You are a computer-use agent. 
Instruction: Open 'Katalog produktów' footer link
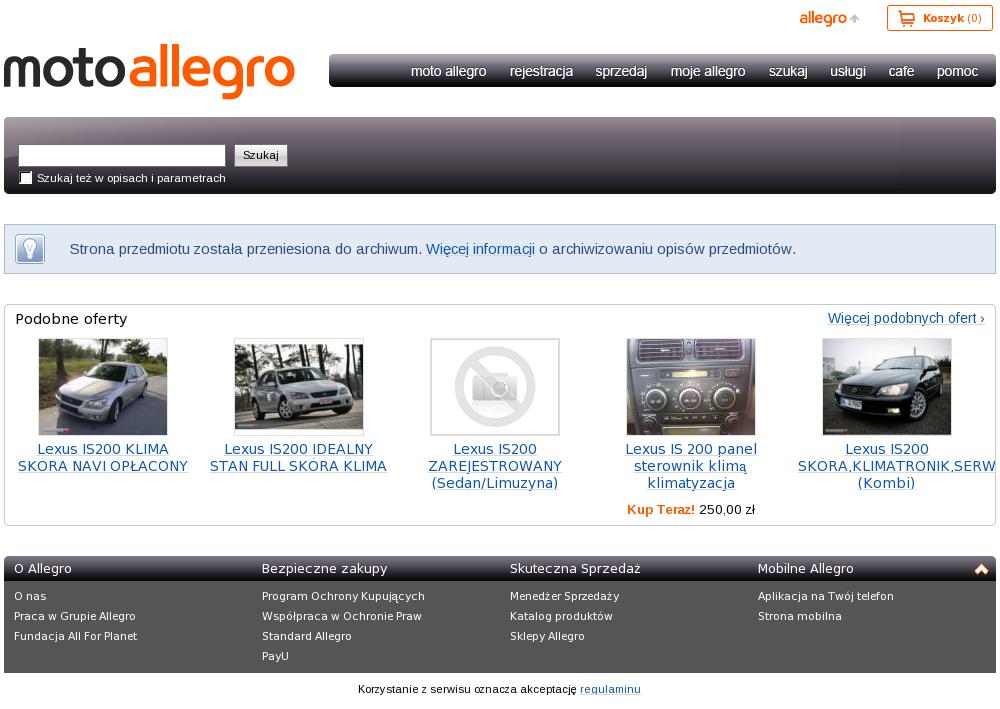pos(561,616)
